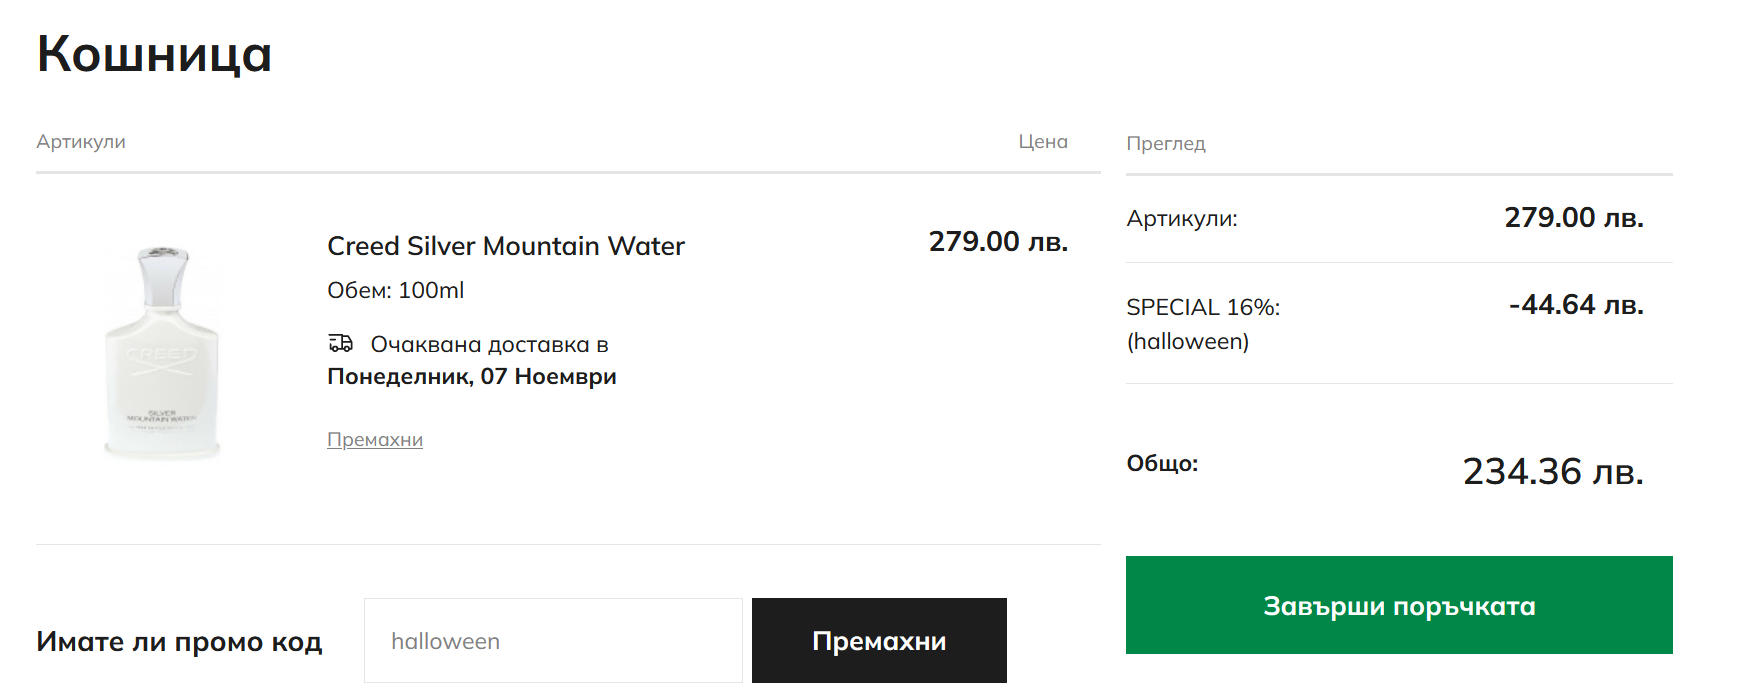
Task: Click the Общо total label
Action: 1161,464
